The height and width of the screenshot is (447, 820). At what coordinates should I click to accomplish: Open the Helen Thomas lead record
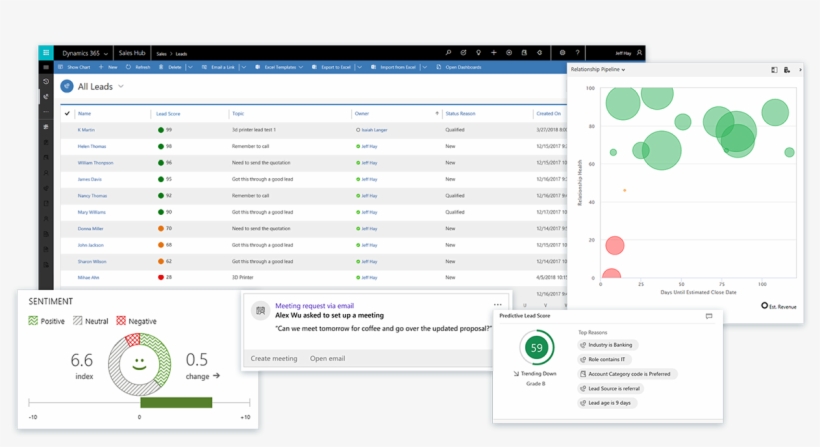(92, 146)
